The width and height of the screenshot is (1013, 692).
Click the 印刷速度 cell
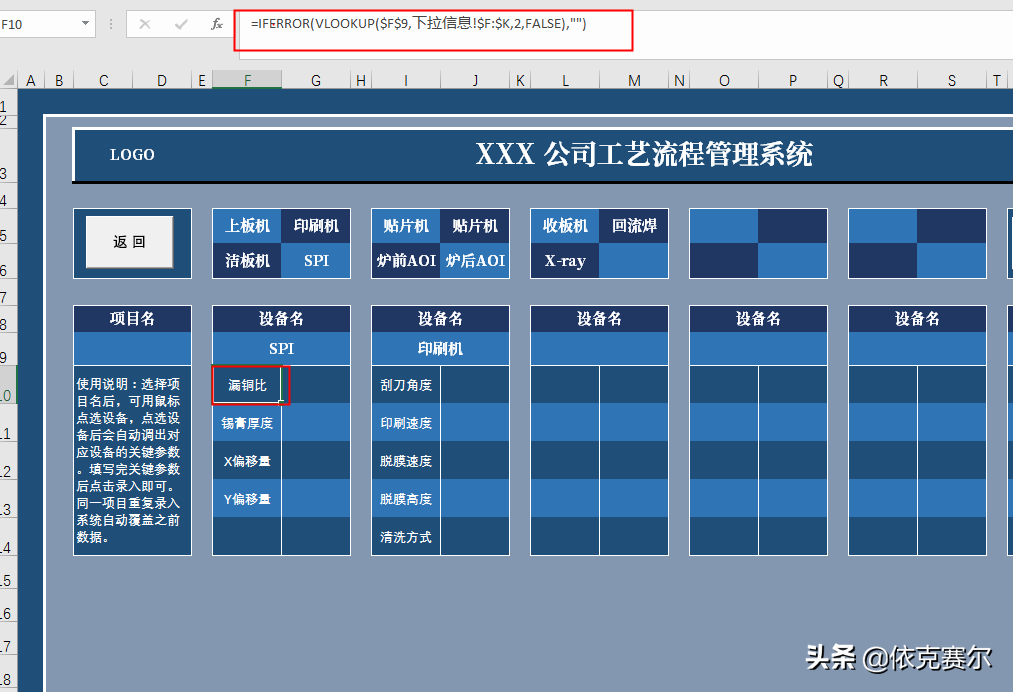coord(406,423)
